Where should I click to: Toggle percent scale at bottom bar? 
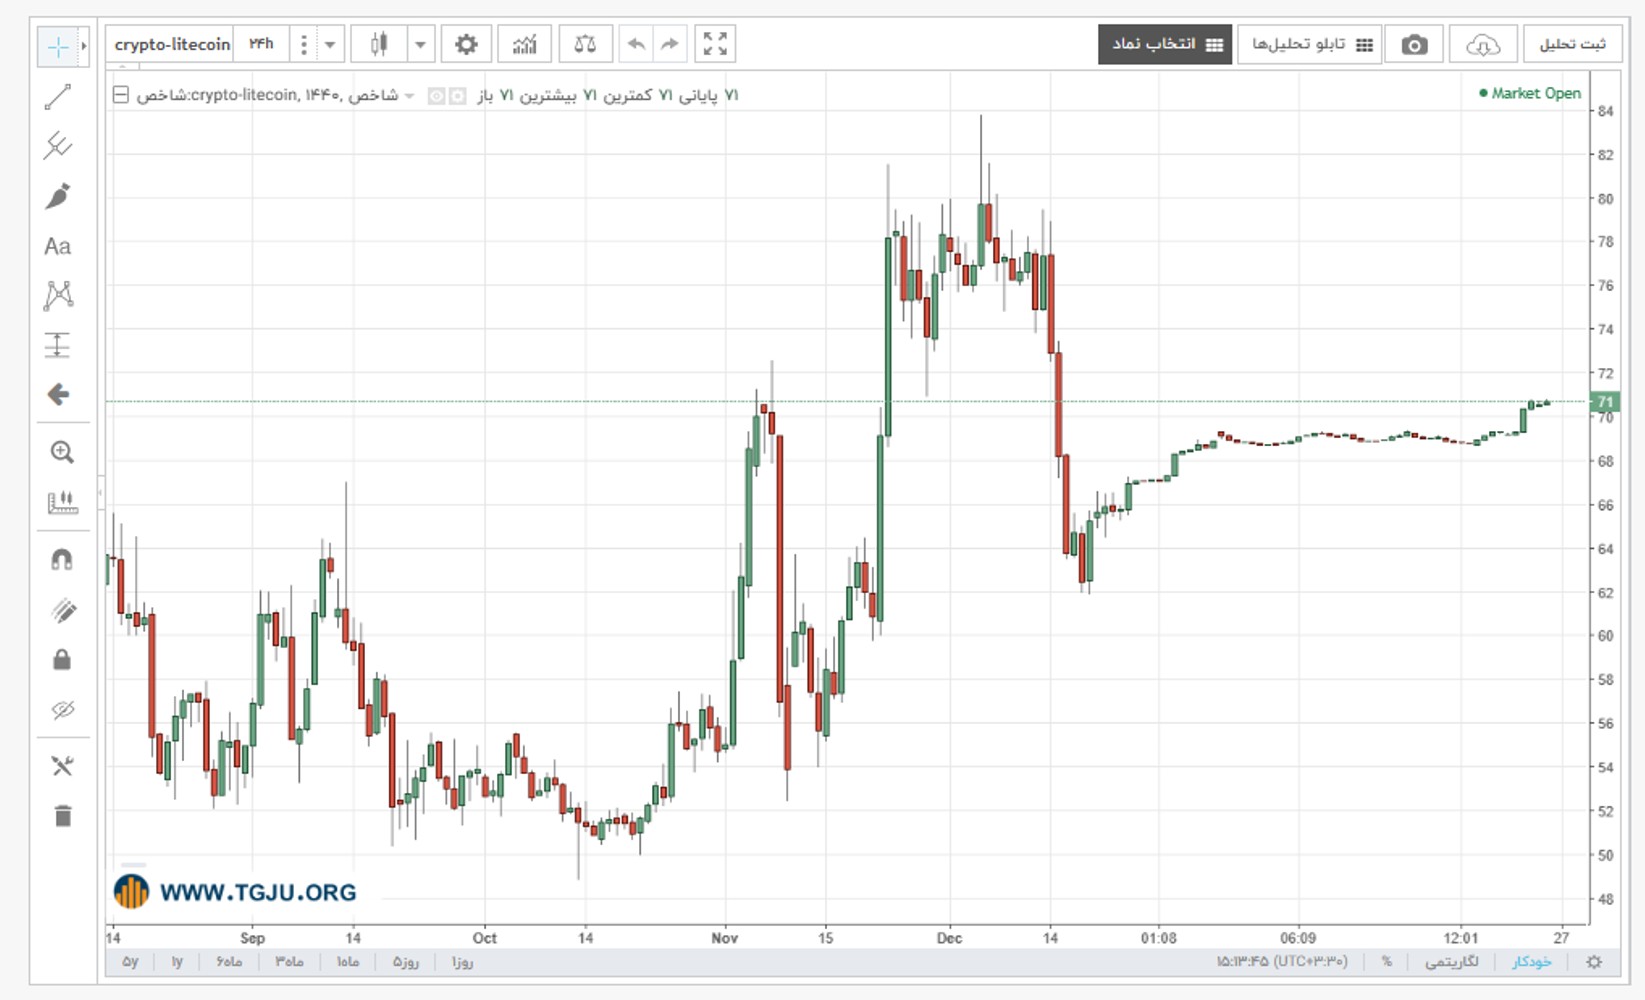click(1387, 962)
